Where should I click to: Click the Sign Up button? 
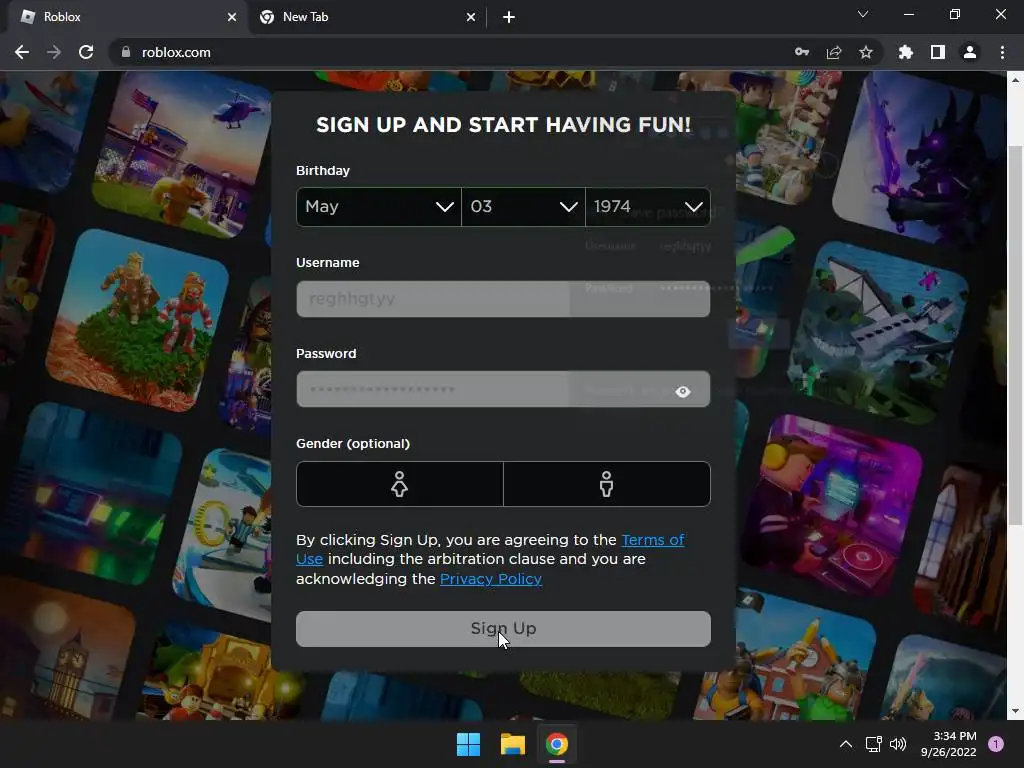[x=503, y=629]
